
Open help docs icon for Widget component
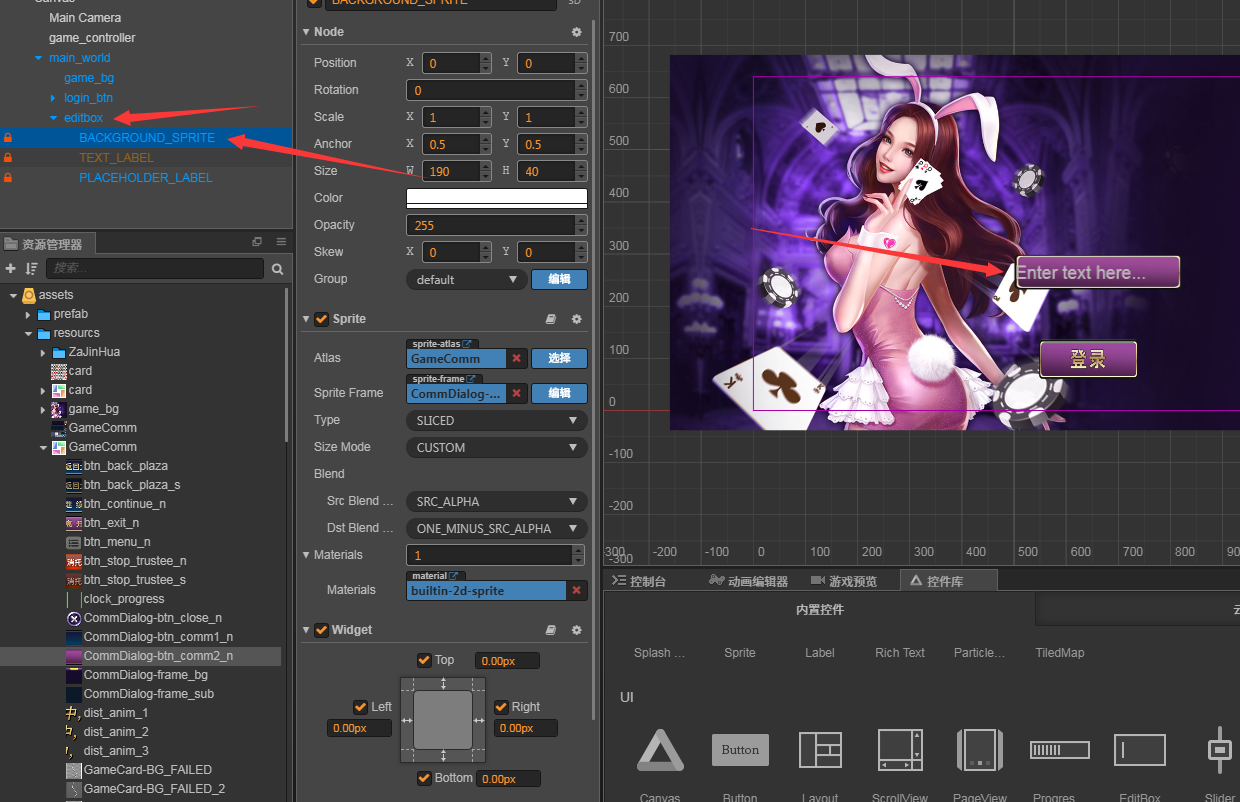(x=551, y=630)
